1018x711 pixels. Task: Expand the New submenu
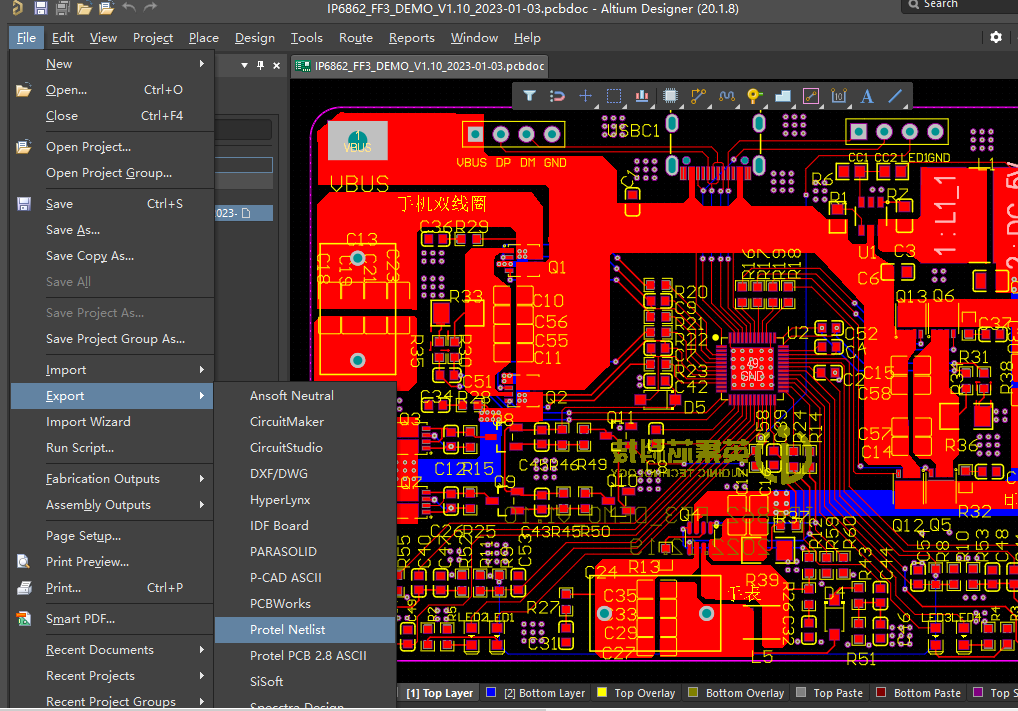point(112,64)
